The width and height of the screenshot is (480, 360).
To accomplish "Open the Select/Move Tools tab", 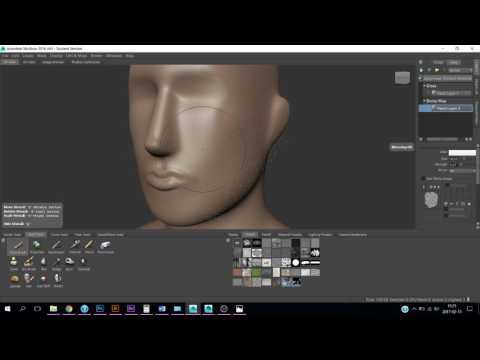I will tap(110, 235).
